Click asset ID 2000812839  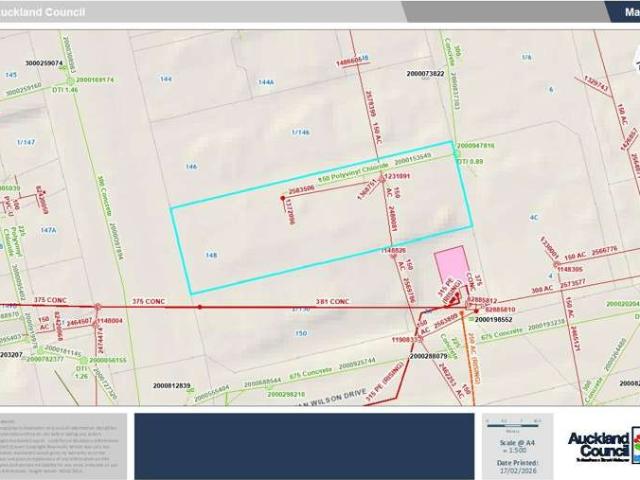[172, 385]
